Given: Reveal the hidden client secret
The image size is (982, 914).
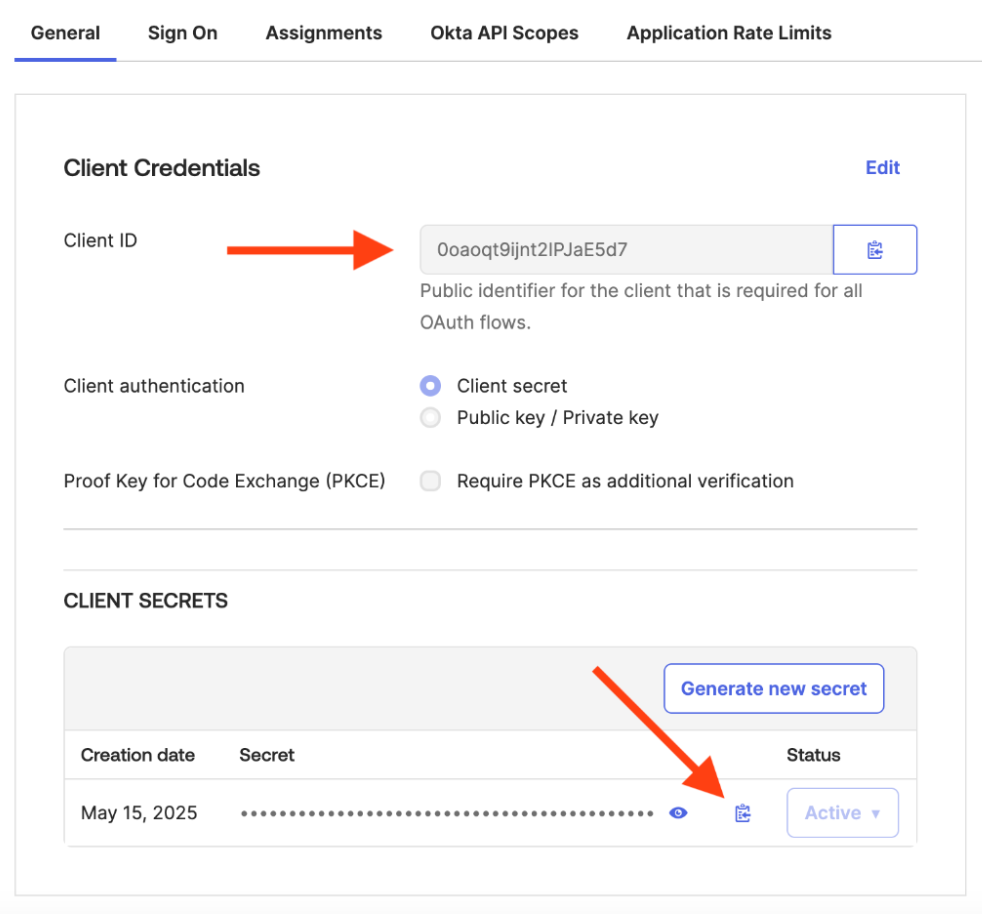Looking at the screenshot, I should [678, 813].
